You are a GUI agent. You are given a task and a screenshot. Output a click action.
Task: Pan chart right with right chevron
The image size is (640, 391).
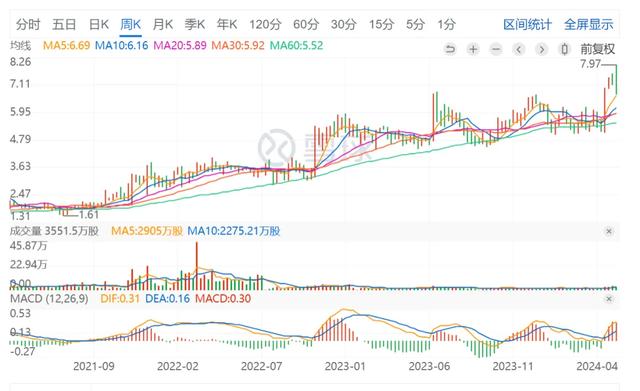[x=542, y=49]
